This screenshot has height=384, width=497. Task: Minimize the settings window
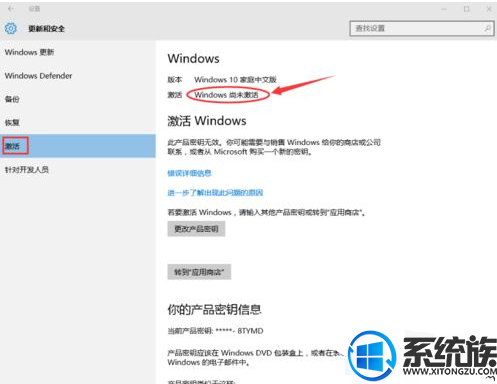pyautogui.click(x=444, y=9)
